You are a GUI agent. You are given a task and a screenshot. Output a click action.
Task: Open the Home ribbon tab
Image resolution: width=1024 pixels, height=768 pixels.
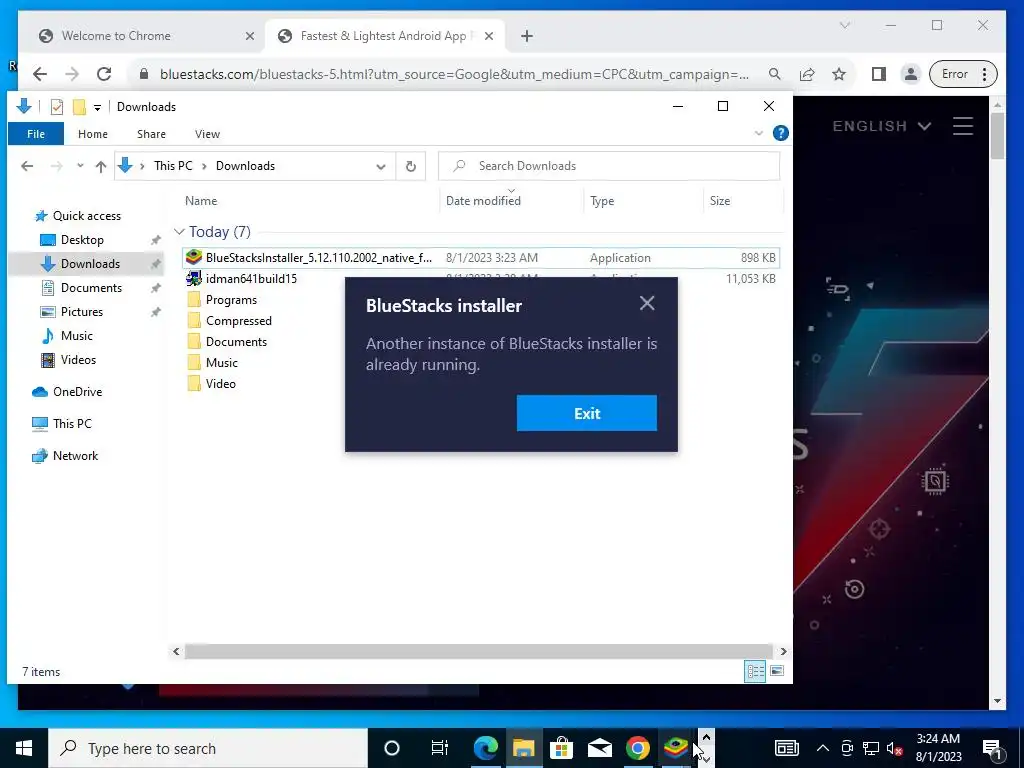pos(93,134)
